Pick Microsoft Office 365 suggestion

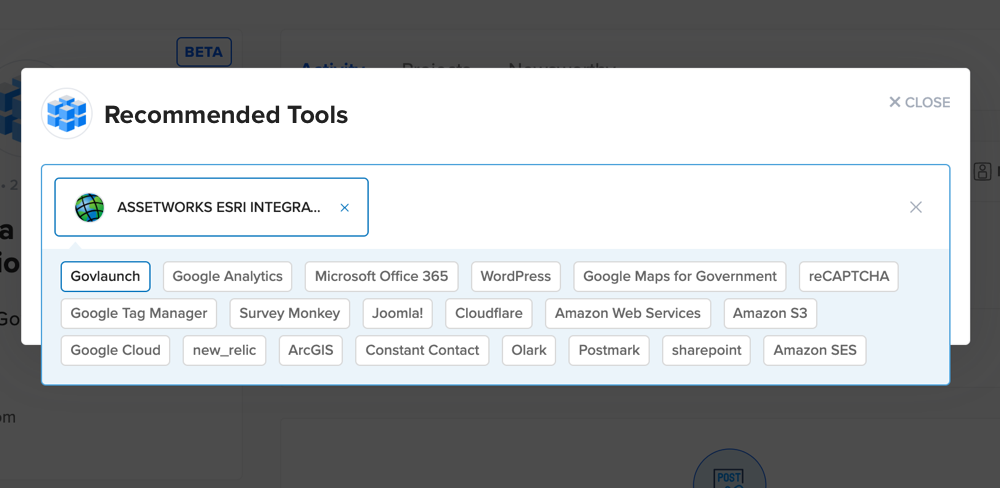pos(381,276)
